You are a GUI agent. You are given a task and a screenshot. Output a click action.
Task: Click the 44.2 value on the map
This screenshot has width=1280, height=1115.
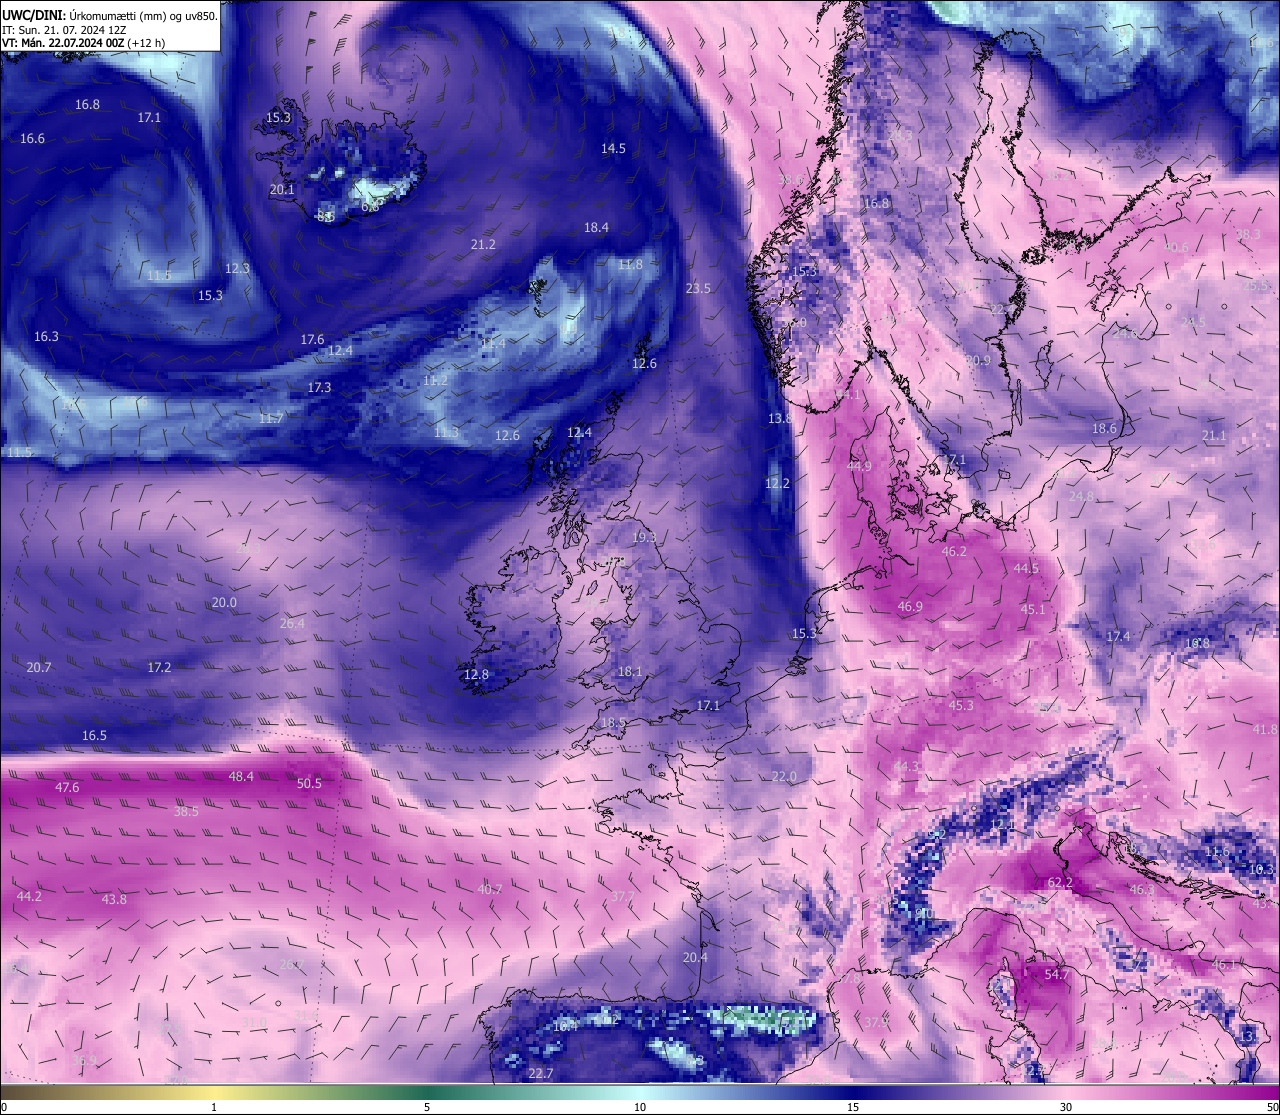tap(29, 897)
